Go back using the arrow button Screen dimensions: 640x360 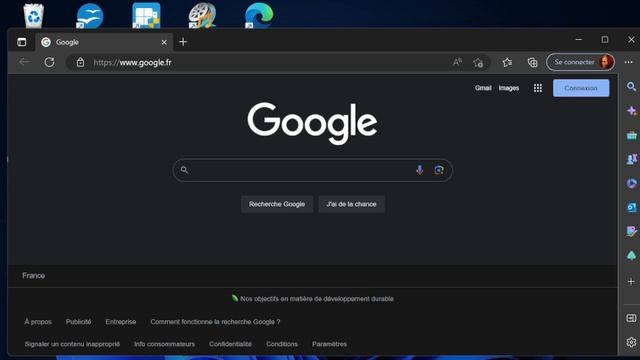point(24,62)
